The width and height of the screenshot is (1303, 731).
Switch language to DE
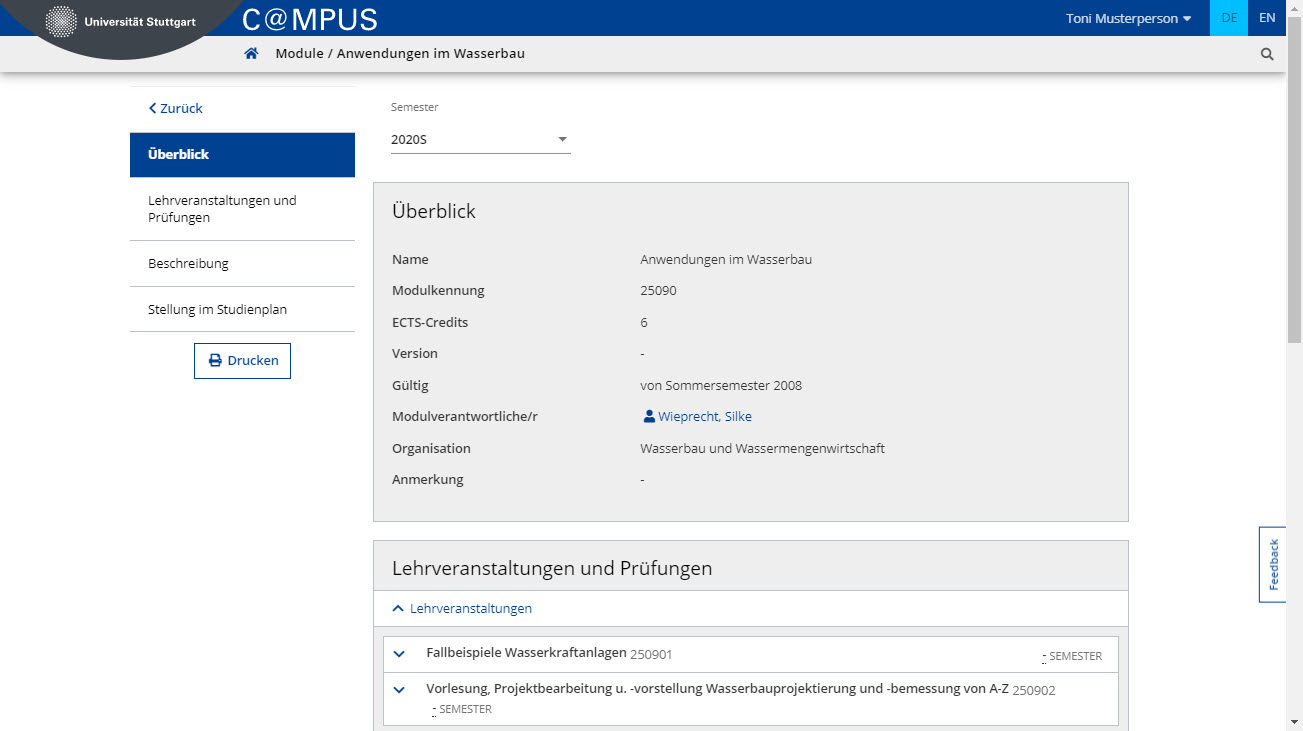pos(1229,18)
